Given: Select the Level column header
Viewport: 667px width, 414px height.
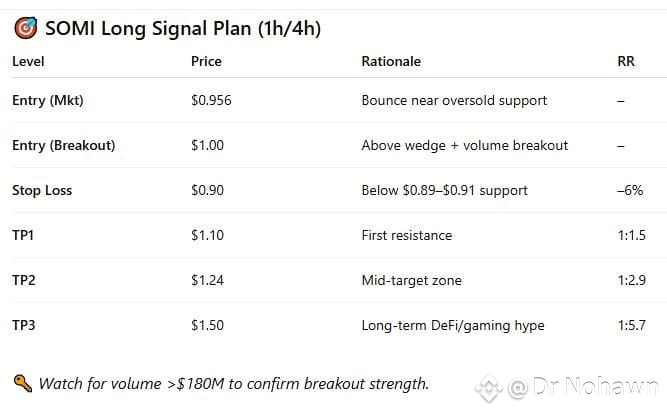Looking at the screenshot, I should 28,61.
